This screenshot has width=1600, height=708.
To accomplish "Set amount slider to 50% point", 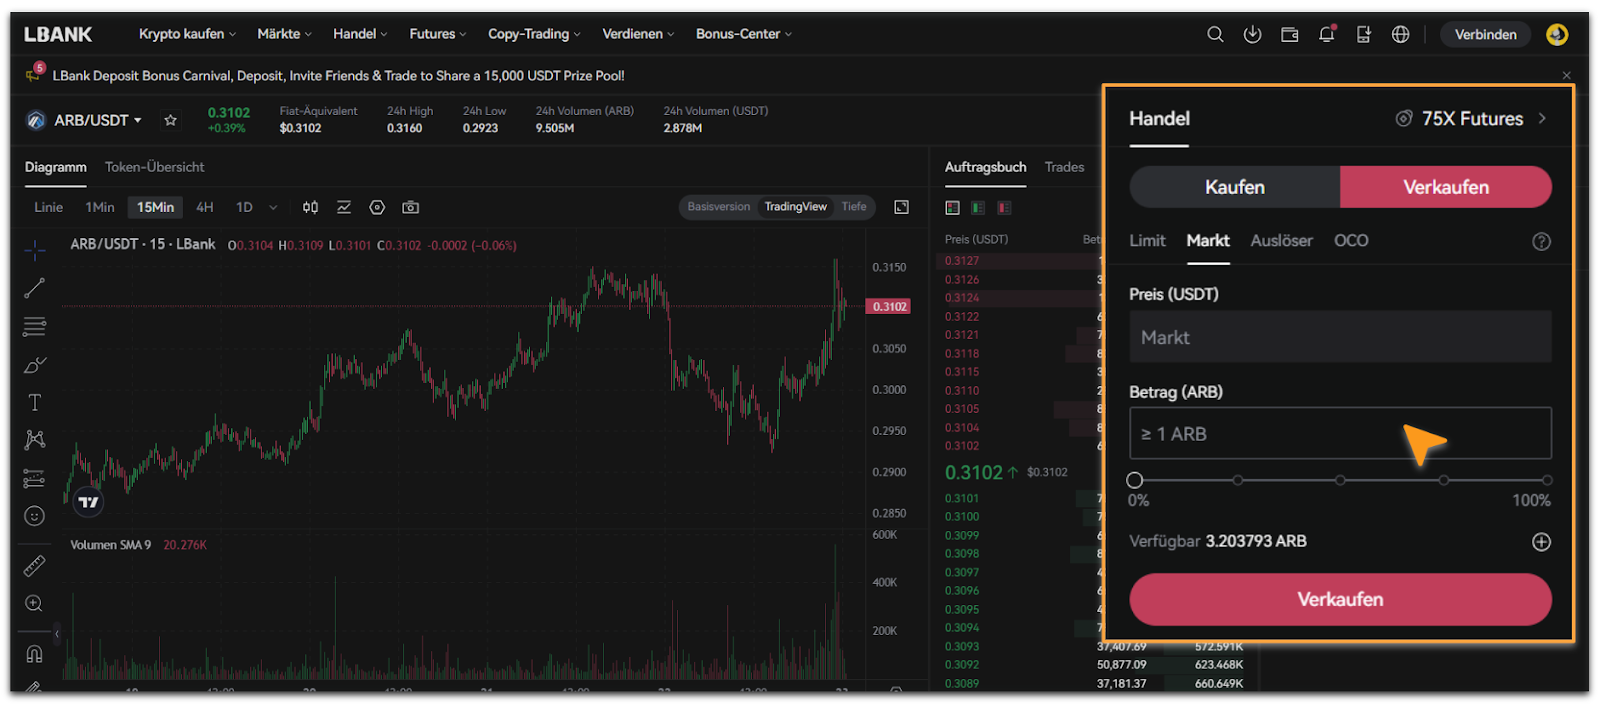I will pyautogui.click(x=1340, y=480).
